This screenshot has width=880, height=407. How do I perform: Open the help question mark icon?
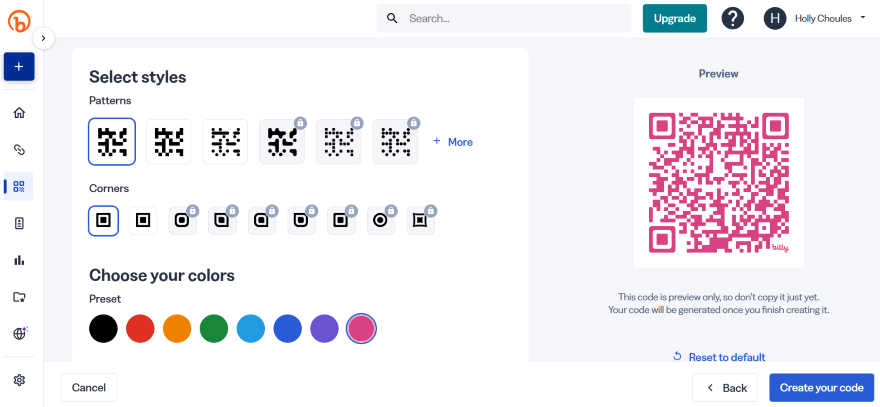(732, 19)
